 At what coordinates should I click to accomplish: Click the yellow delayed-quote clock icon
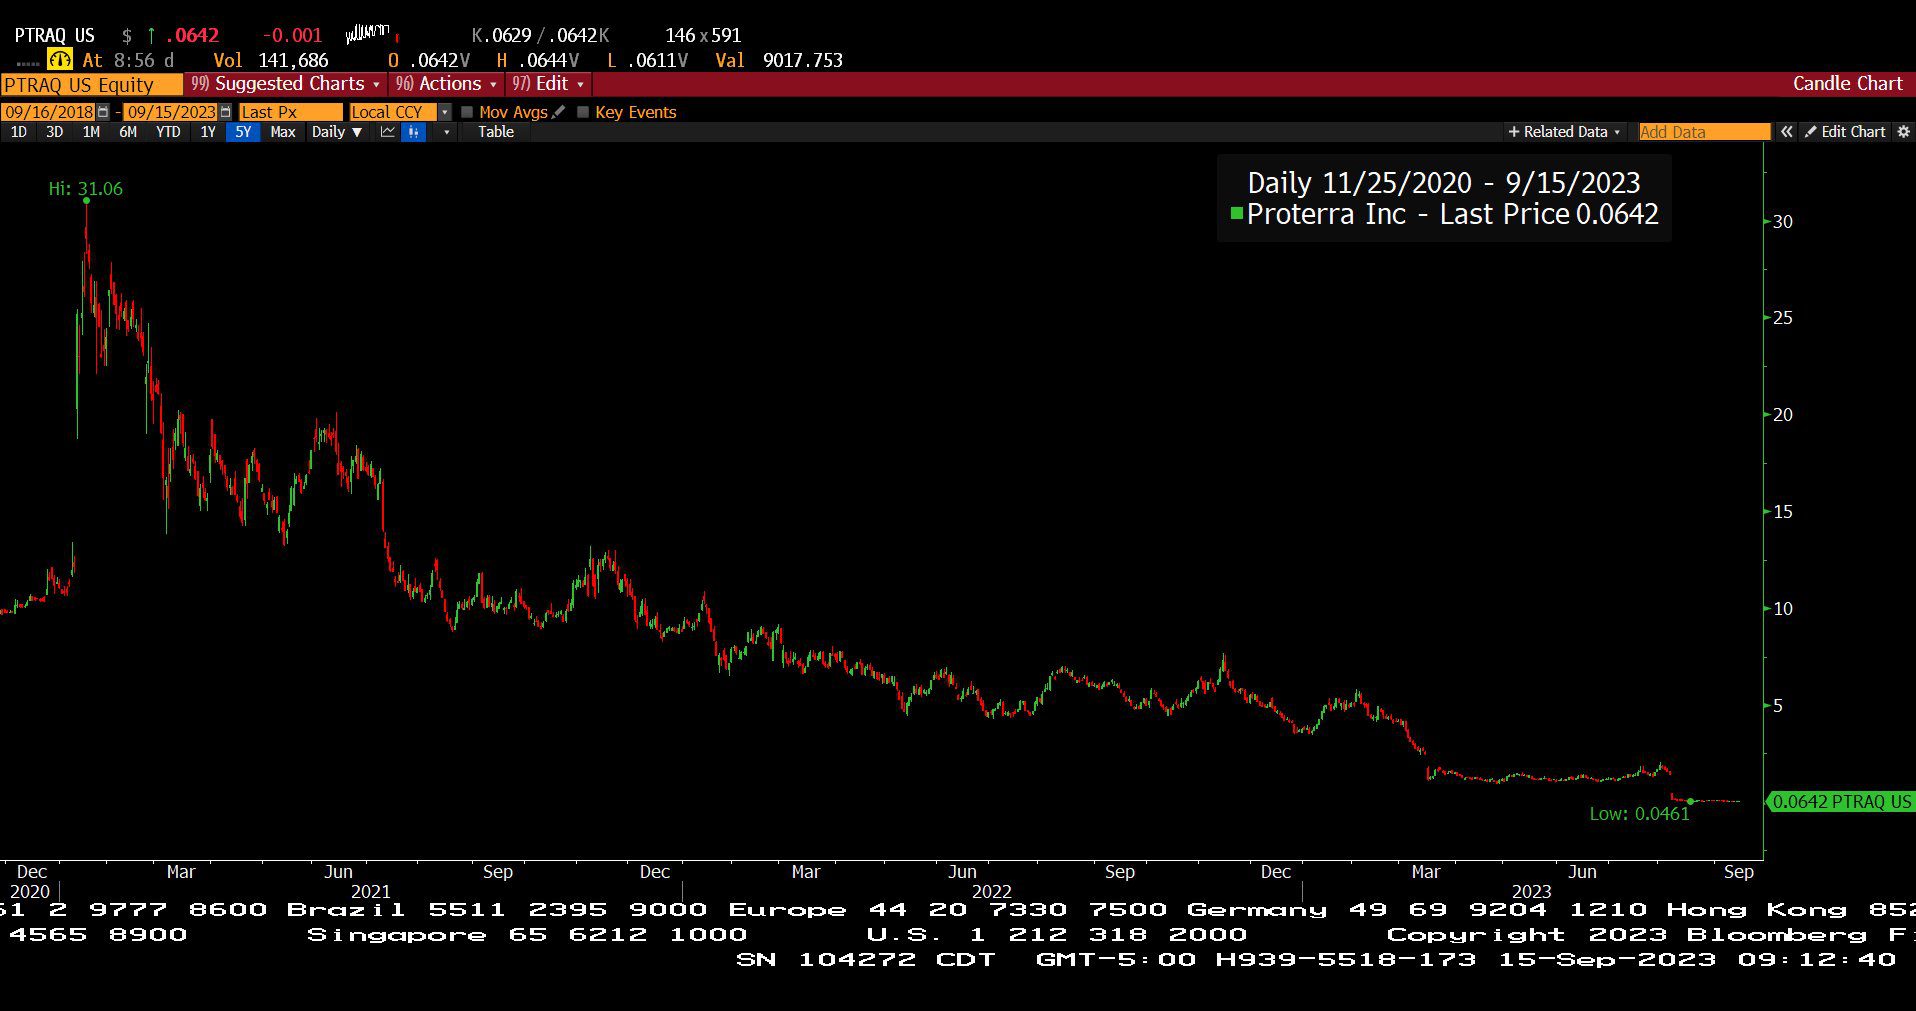[x=60, y=60]
